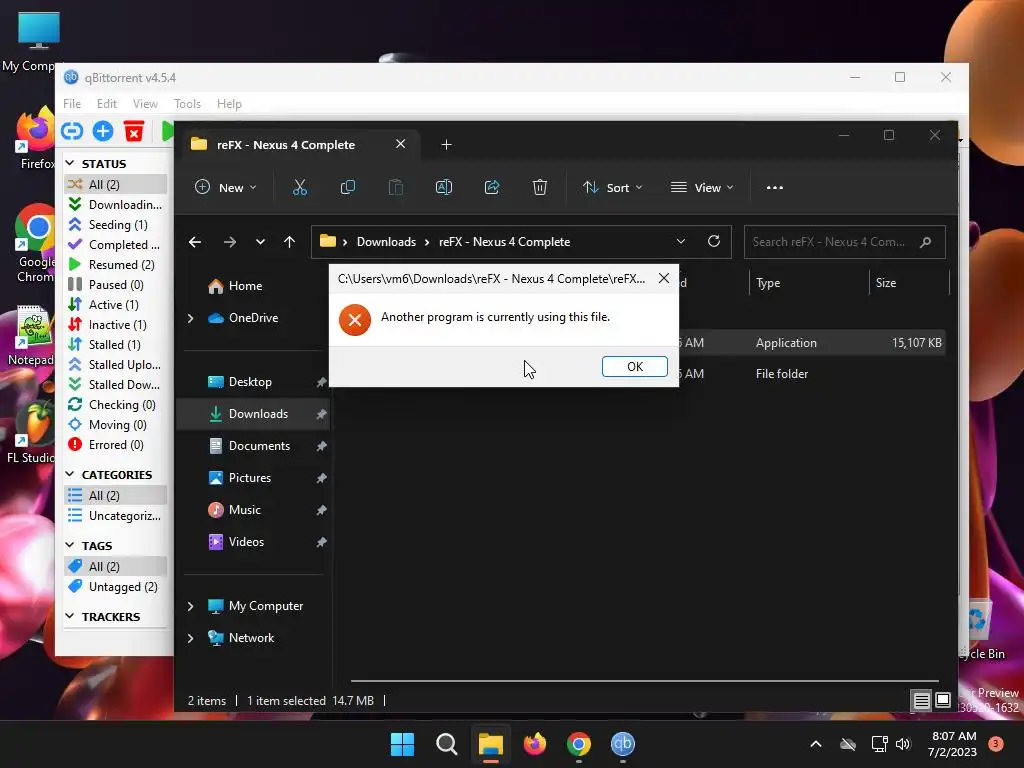Select Untagged (2) in qBittorrent
Image resolution: width=1024 pixels, height=768 pixels.
(116, 586)
